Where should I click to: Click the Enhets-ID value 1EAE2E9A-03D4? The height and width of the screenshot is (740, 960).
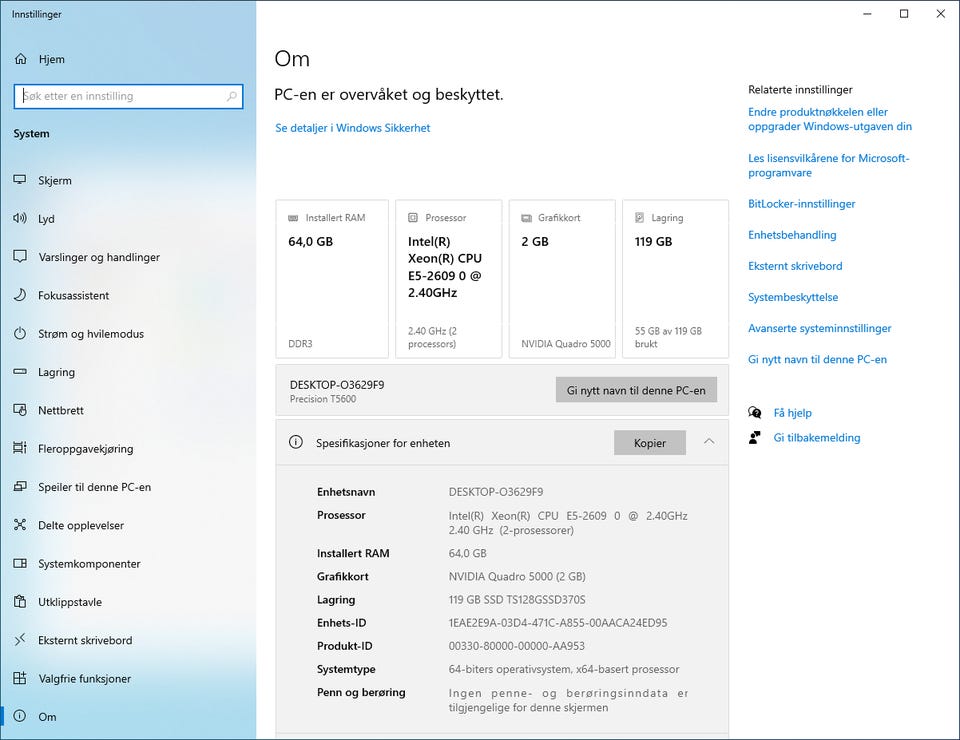pos(558,623)
